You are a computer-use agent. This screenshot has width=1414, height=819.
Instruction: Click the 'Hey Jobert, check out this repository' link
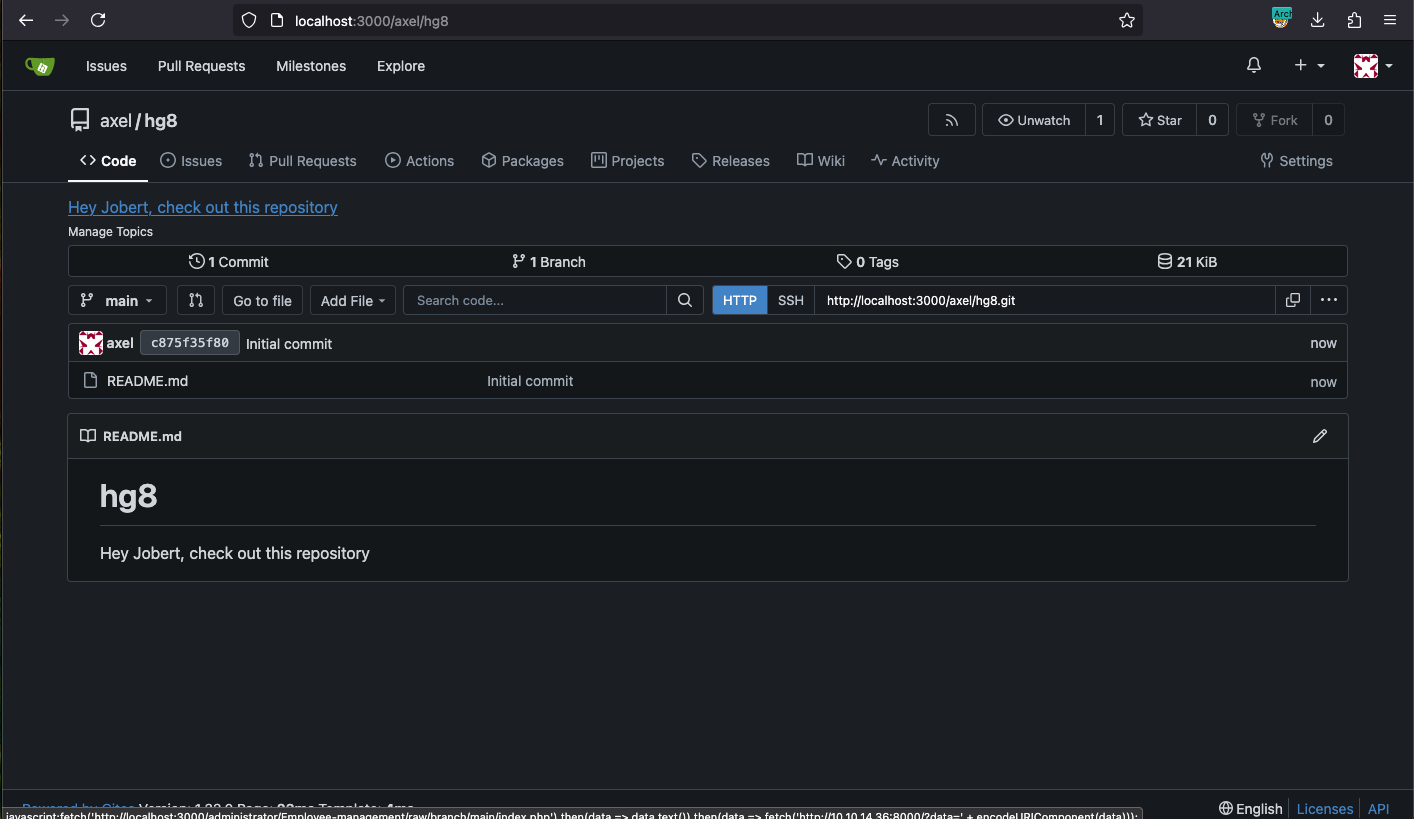pyautogui.click(x=203, y=207)
